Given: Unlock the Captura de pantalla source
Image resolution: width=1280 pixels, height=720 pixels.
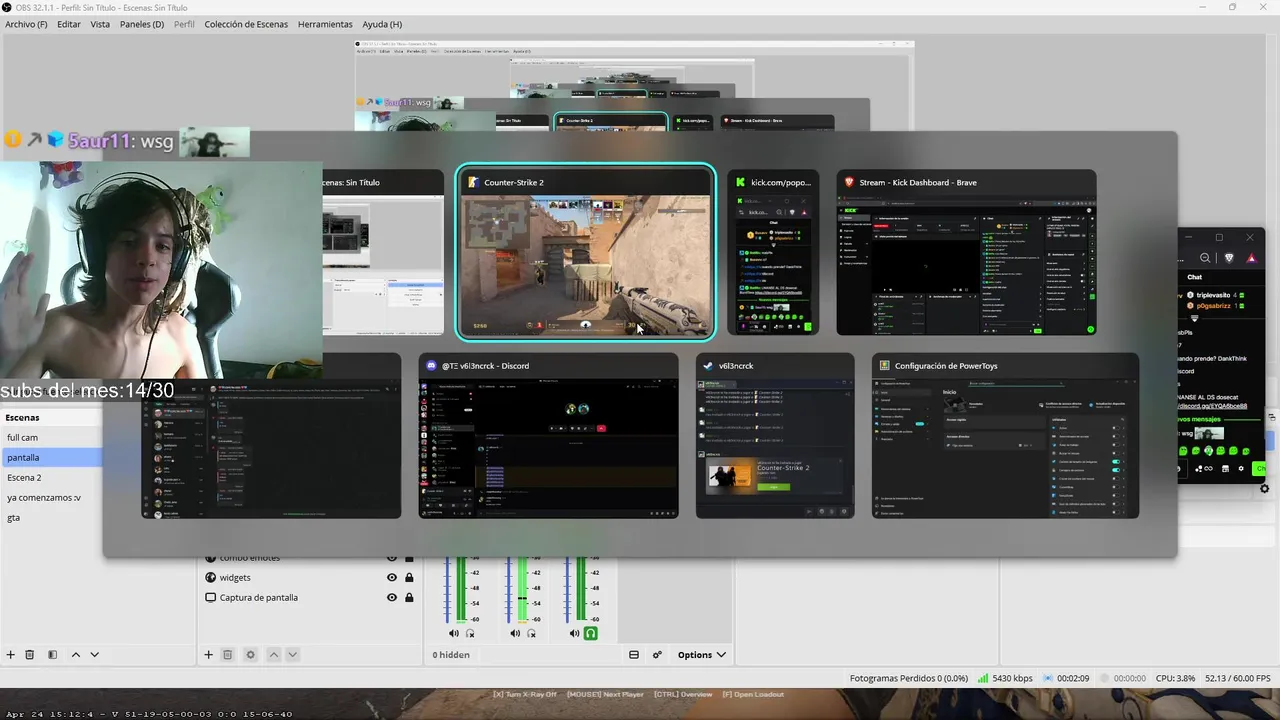Looking at the screenshot, I should pyautogui.click(x=409, y=597).
